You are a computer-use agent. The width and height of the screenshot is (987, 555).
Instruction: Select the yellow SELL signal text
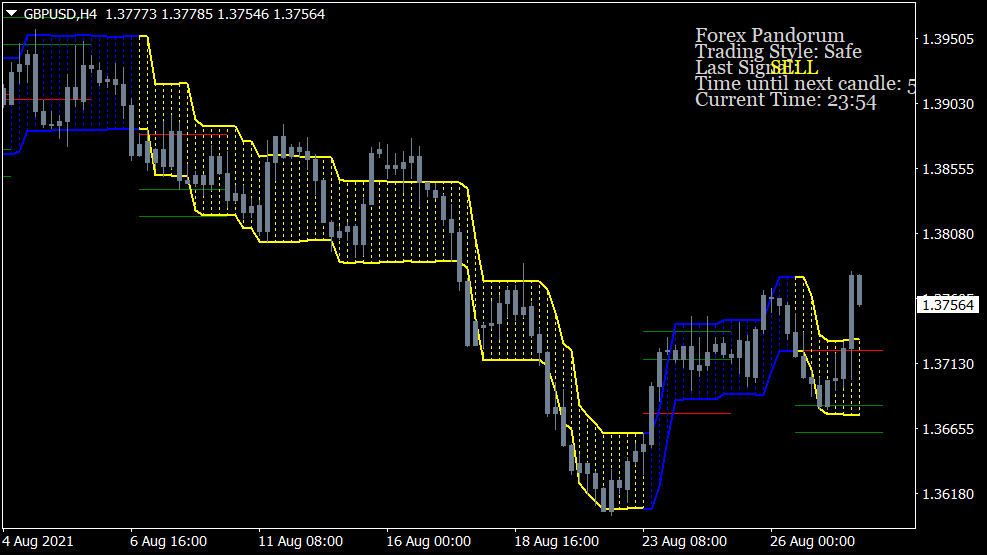[794, 68]
